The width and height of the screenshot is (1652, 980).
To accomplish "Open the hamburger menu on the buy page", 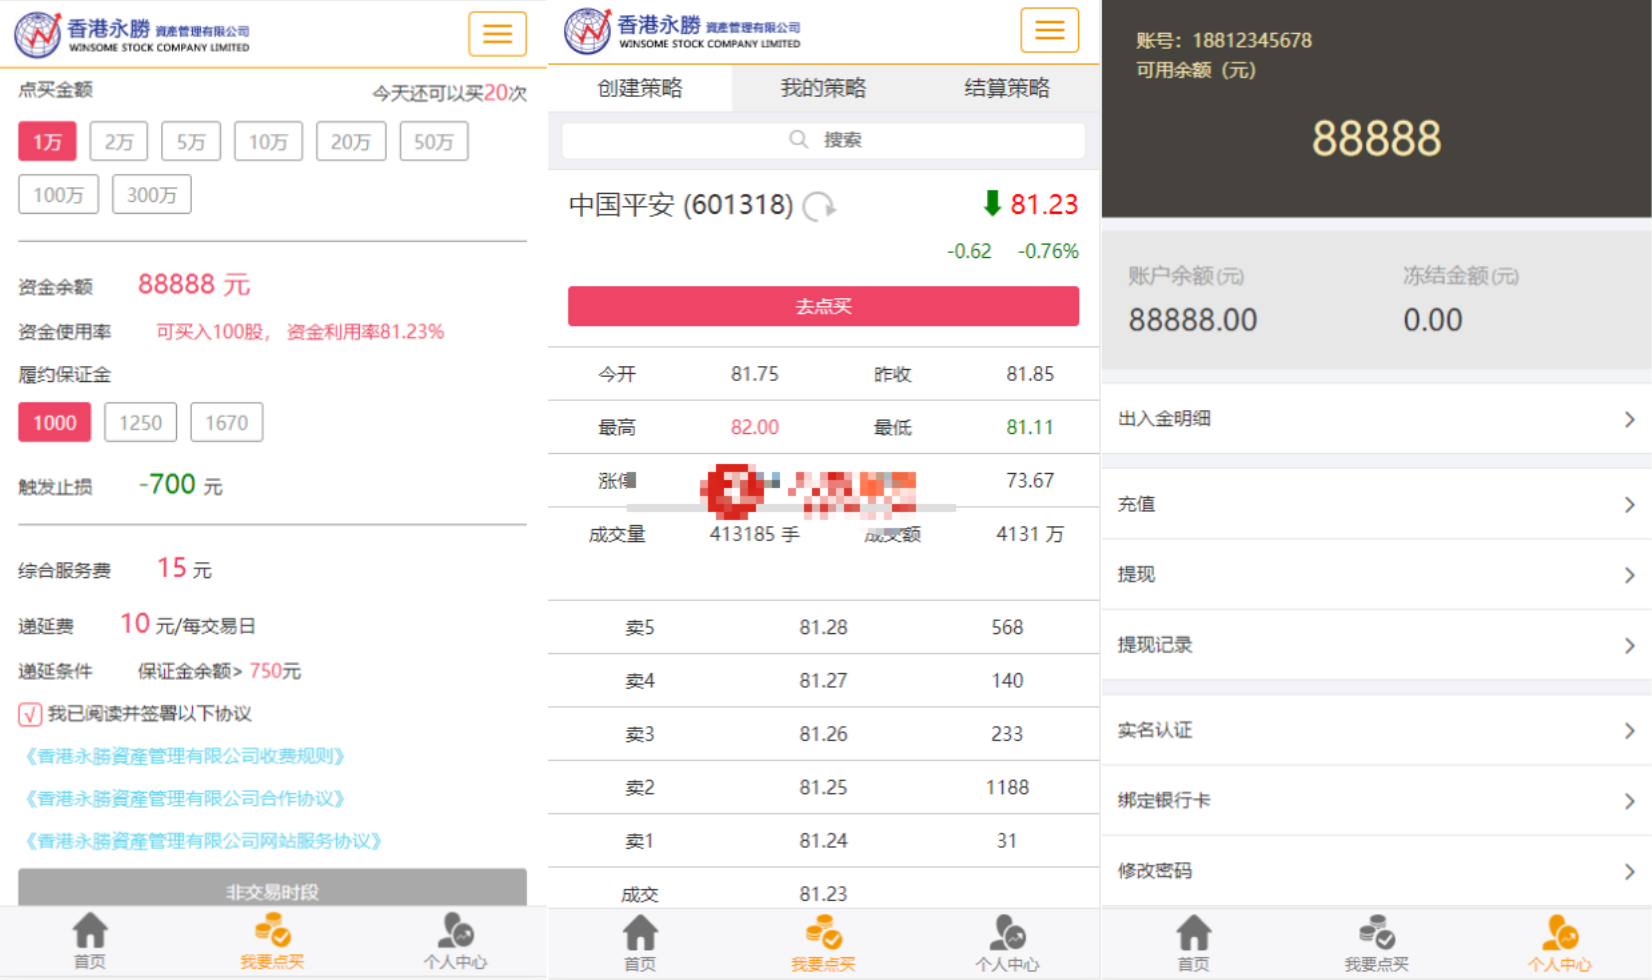I will tap(497, 33).
